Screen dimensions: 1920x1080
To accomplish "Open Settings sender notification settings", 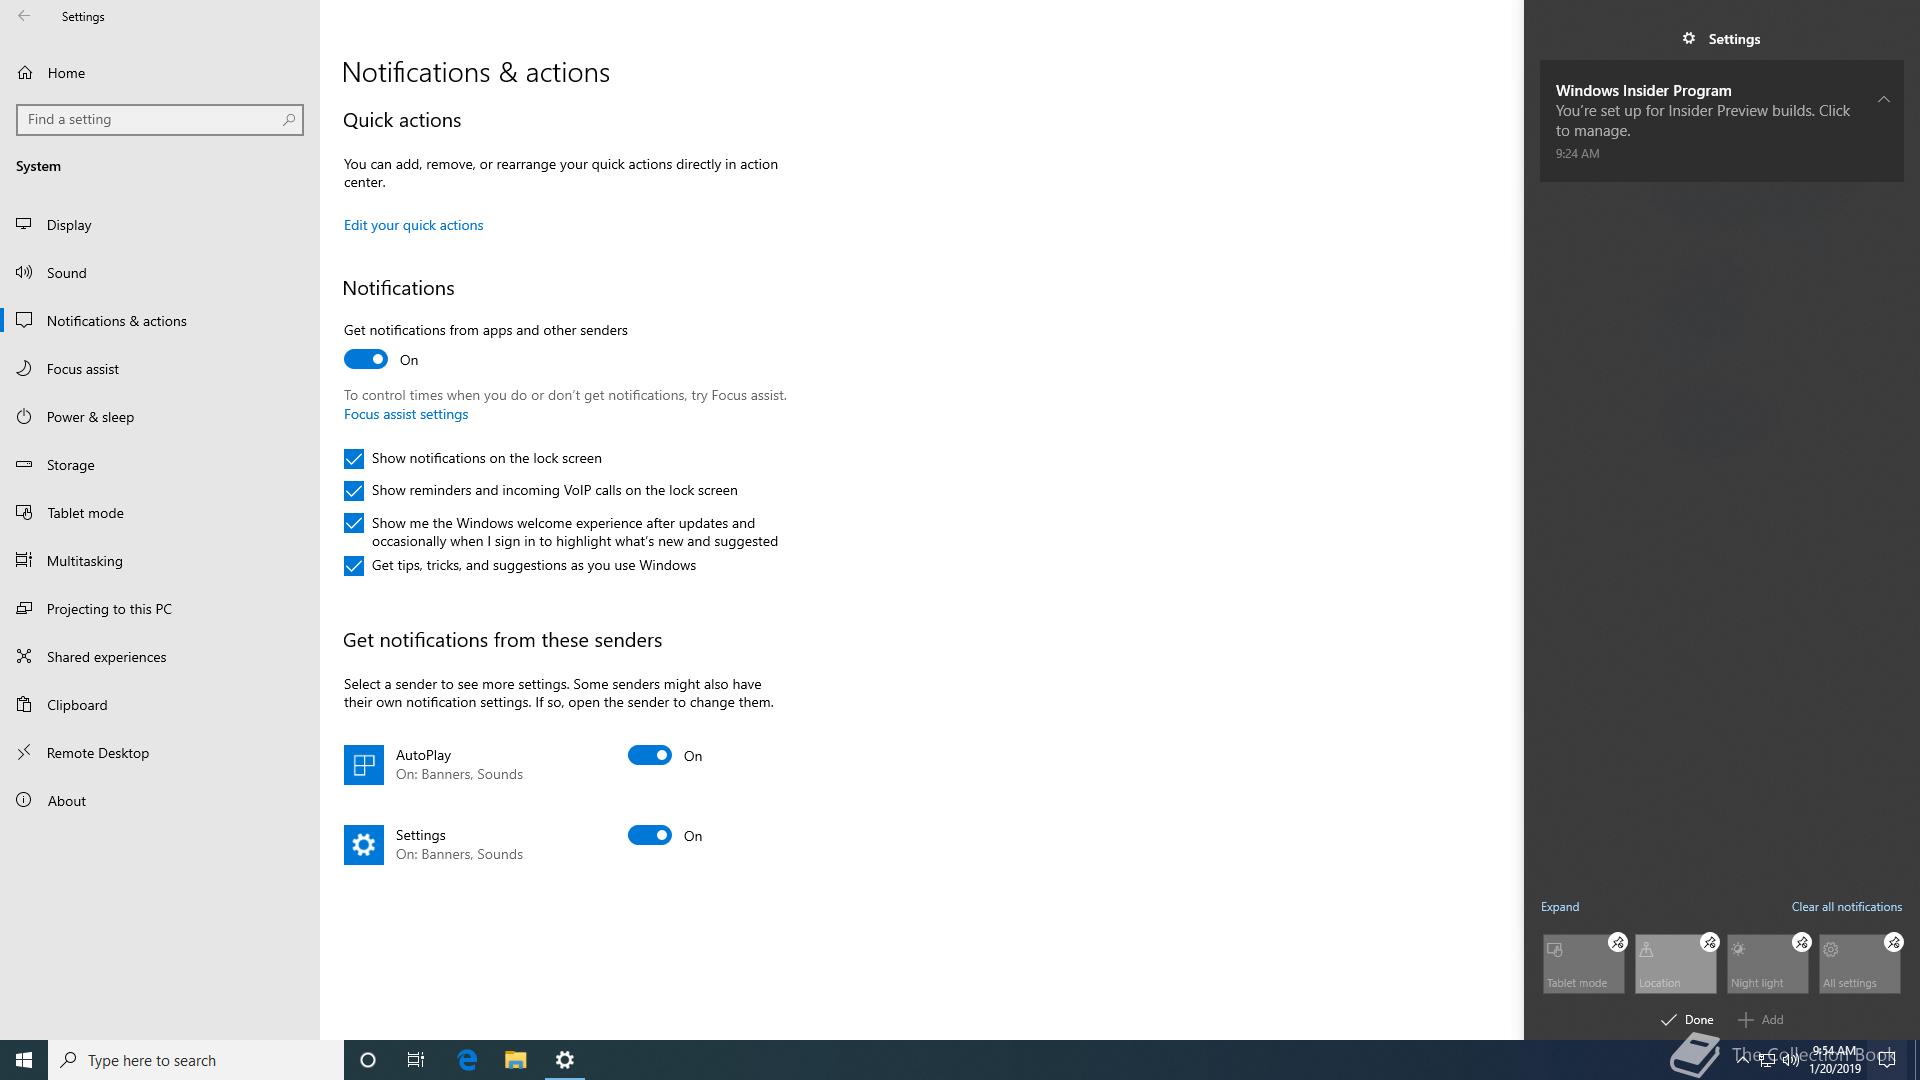I will click(x=433, y=844).
